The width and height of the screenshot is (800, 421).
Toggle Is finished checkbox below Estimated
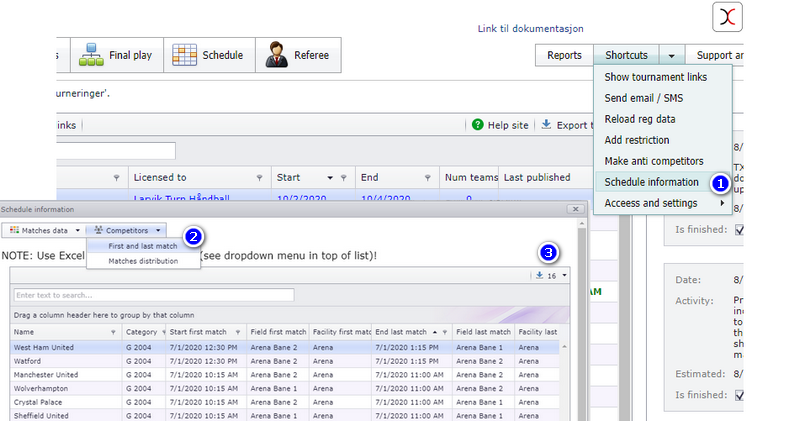739,395
